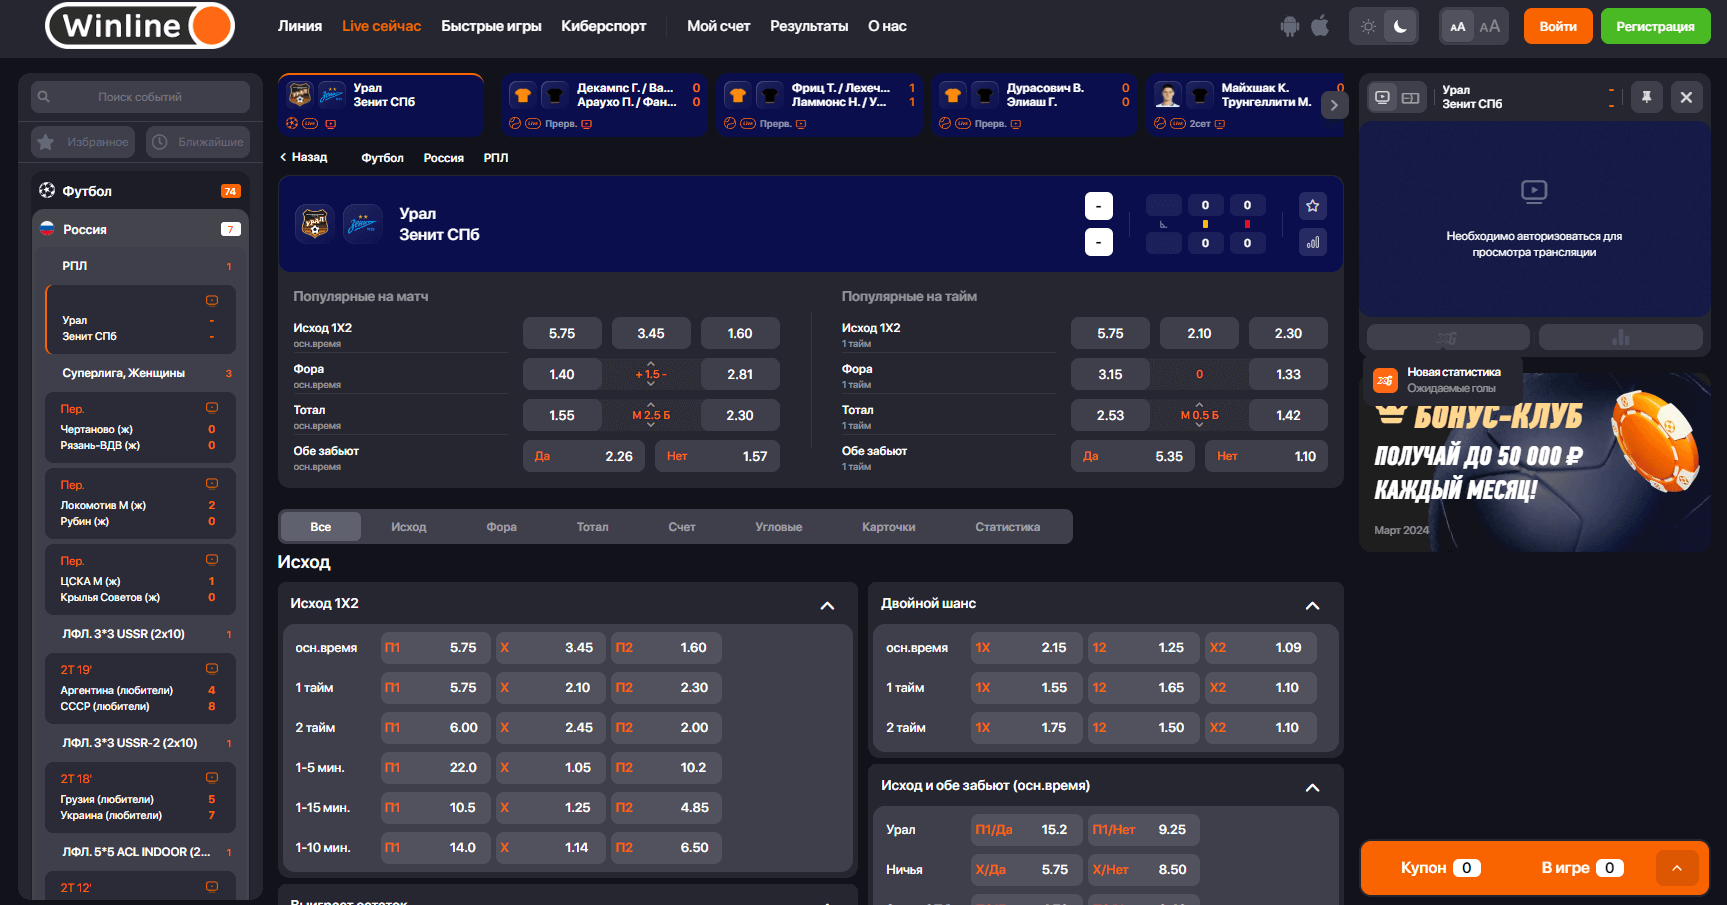Open the Киберспорт menu
This screenshot has height=905, width=1727.
[x=603, y=26]
